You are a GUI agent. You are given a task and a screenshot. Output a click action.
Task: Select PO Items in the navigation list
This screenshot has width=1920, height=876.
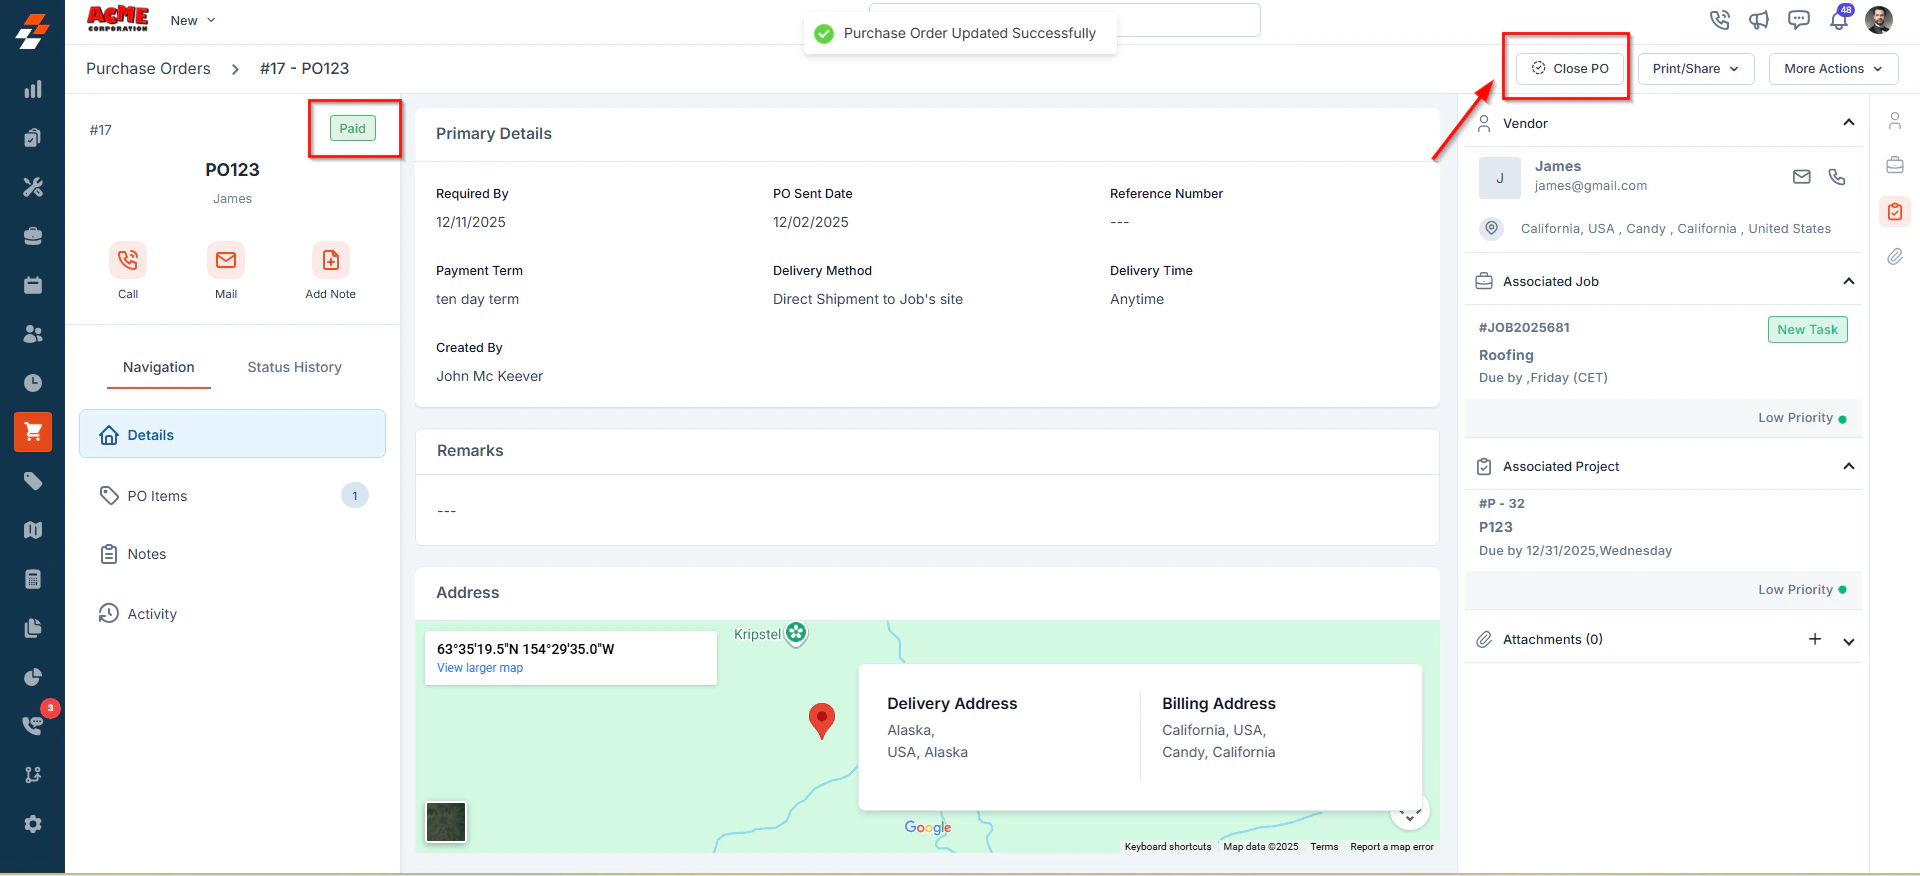[232, 496]
